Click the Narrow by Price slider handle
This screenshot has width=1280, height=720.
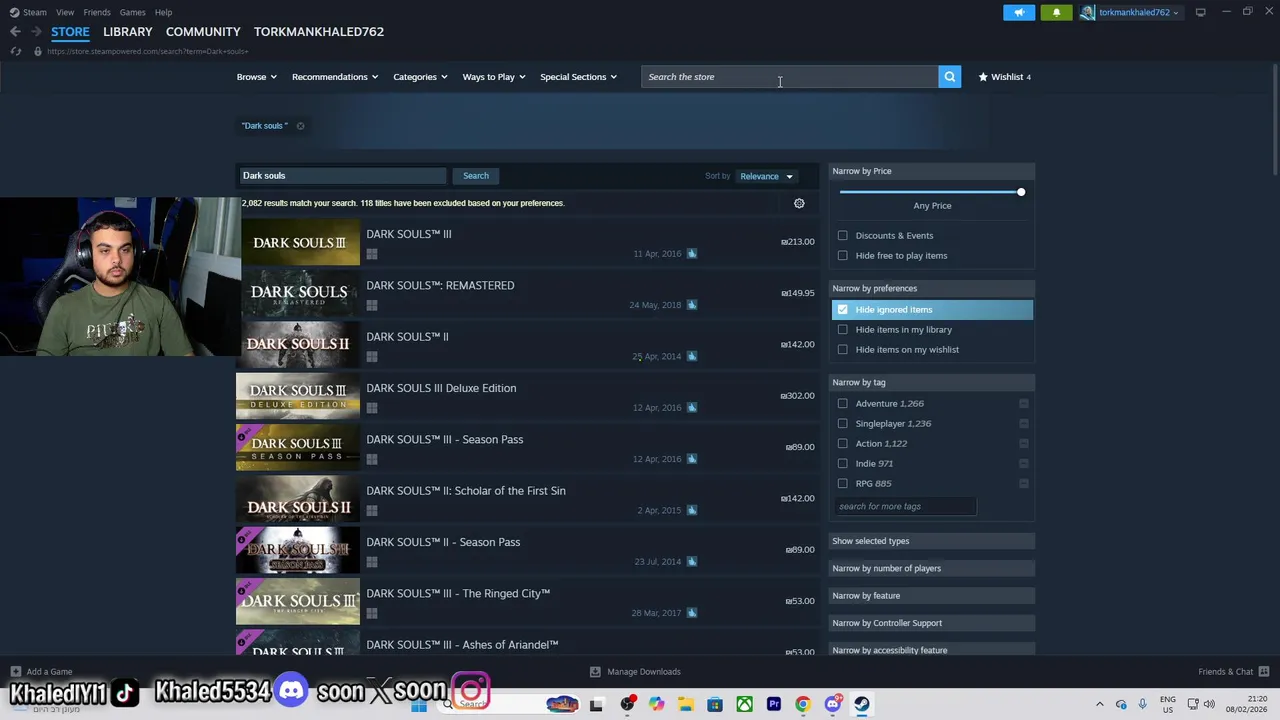tap(1021, 192)
